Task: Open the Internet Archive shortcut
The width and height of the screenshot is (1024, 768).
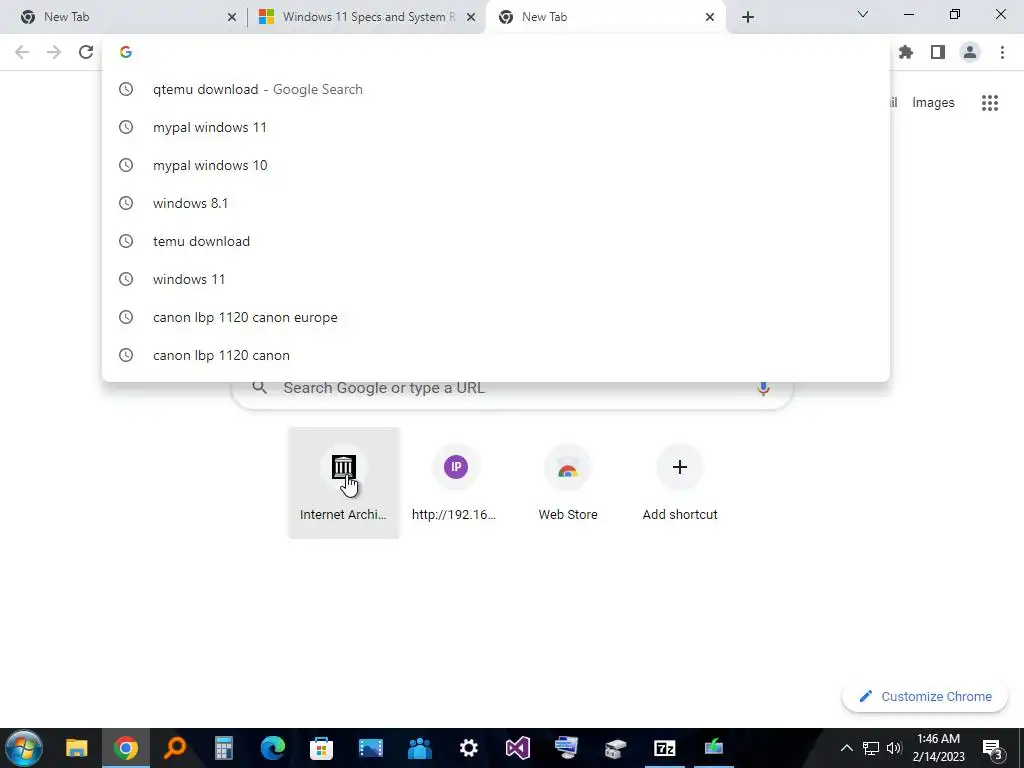Action: point(344,483)
